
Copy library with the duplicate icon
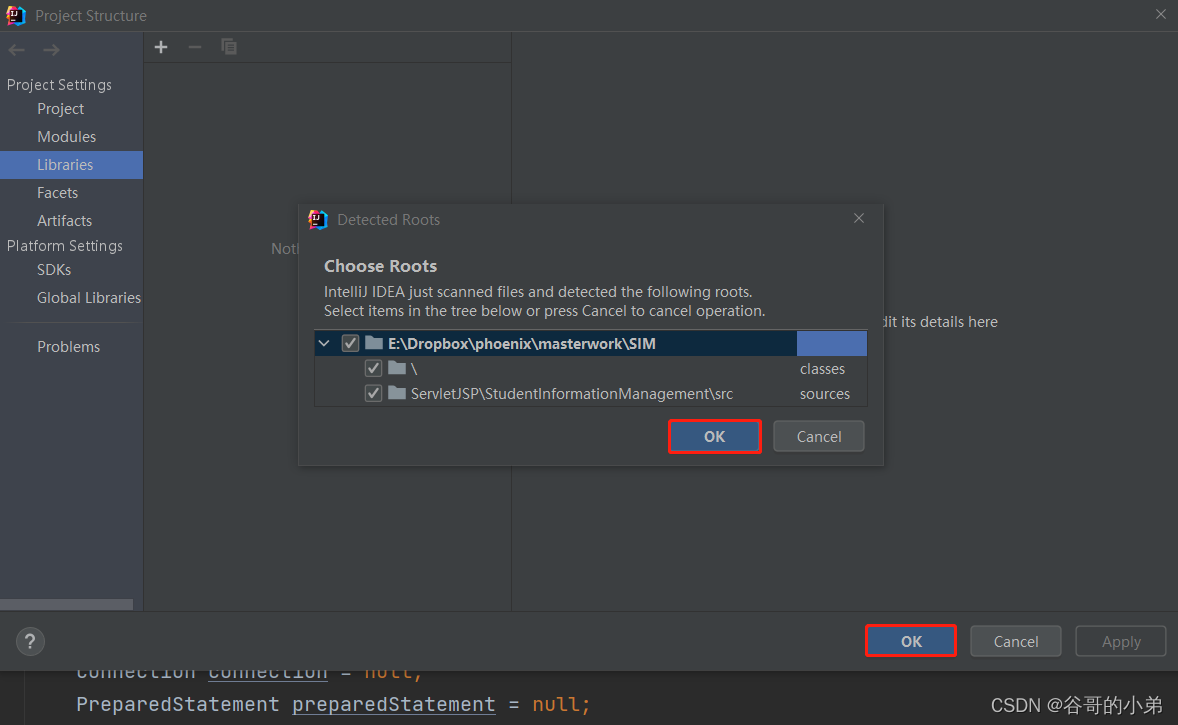click(229, 47)
